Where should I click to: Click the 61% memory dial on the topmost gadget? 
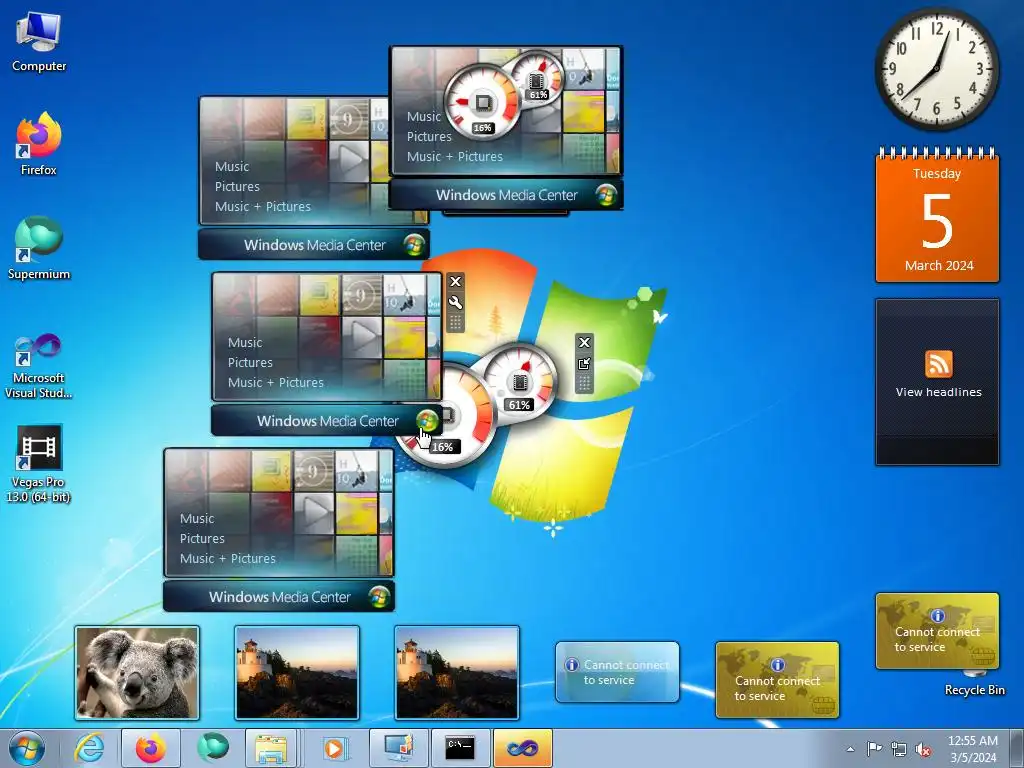pos(537,80)
